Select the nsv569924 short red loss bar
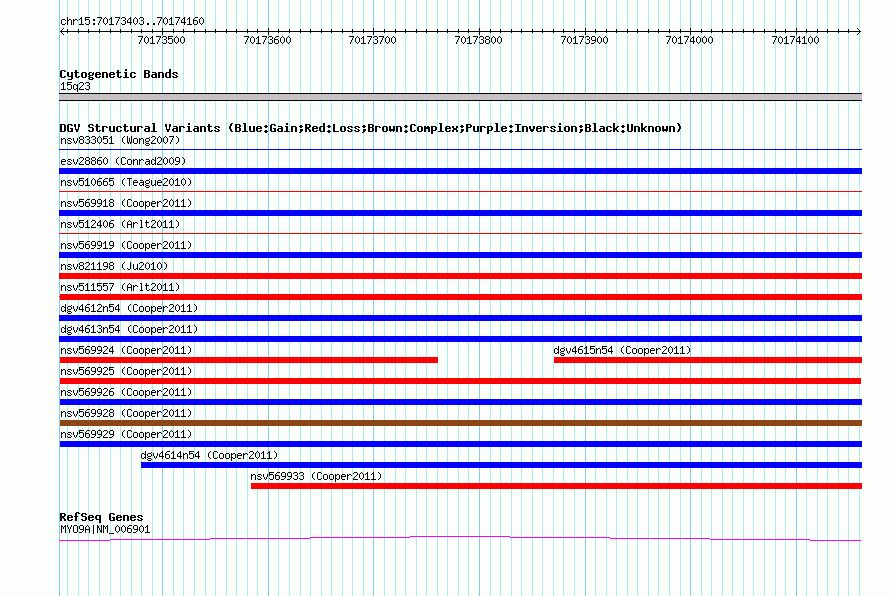Viewport: 890px width, 596px height. (x=249, y=360)
